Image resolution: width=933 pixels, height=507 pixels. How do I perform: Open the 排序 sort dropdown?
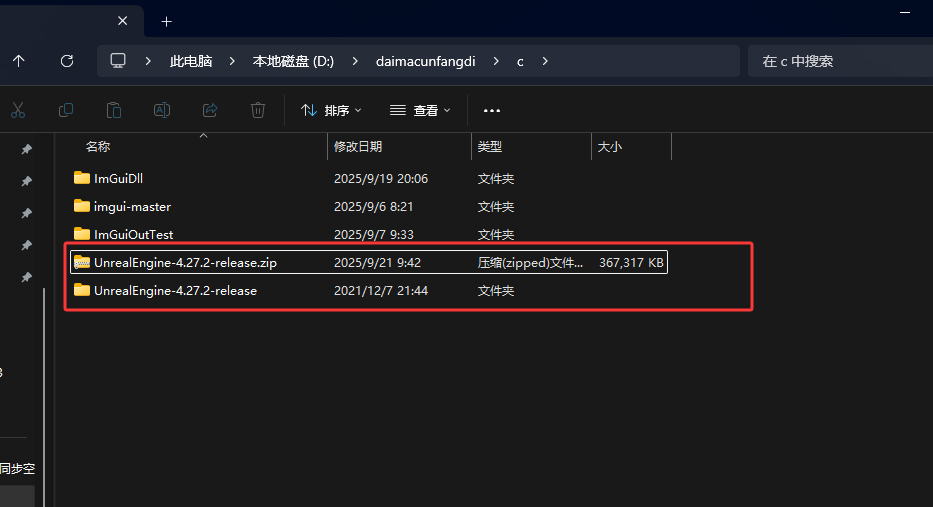pyautogui.click(x=331, y=110)
